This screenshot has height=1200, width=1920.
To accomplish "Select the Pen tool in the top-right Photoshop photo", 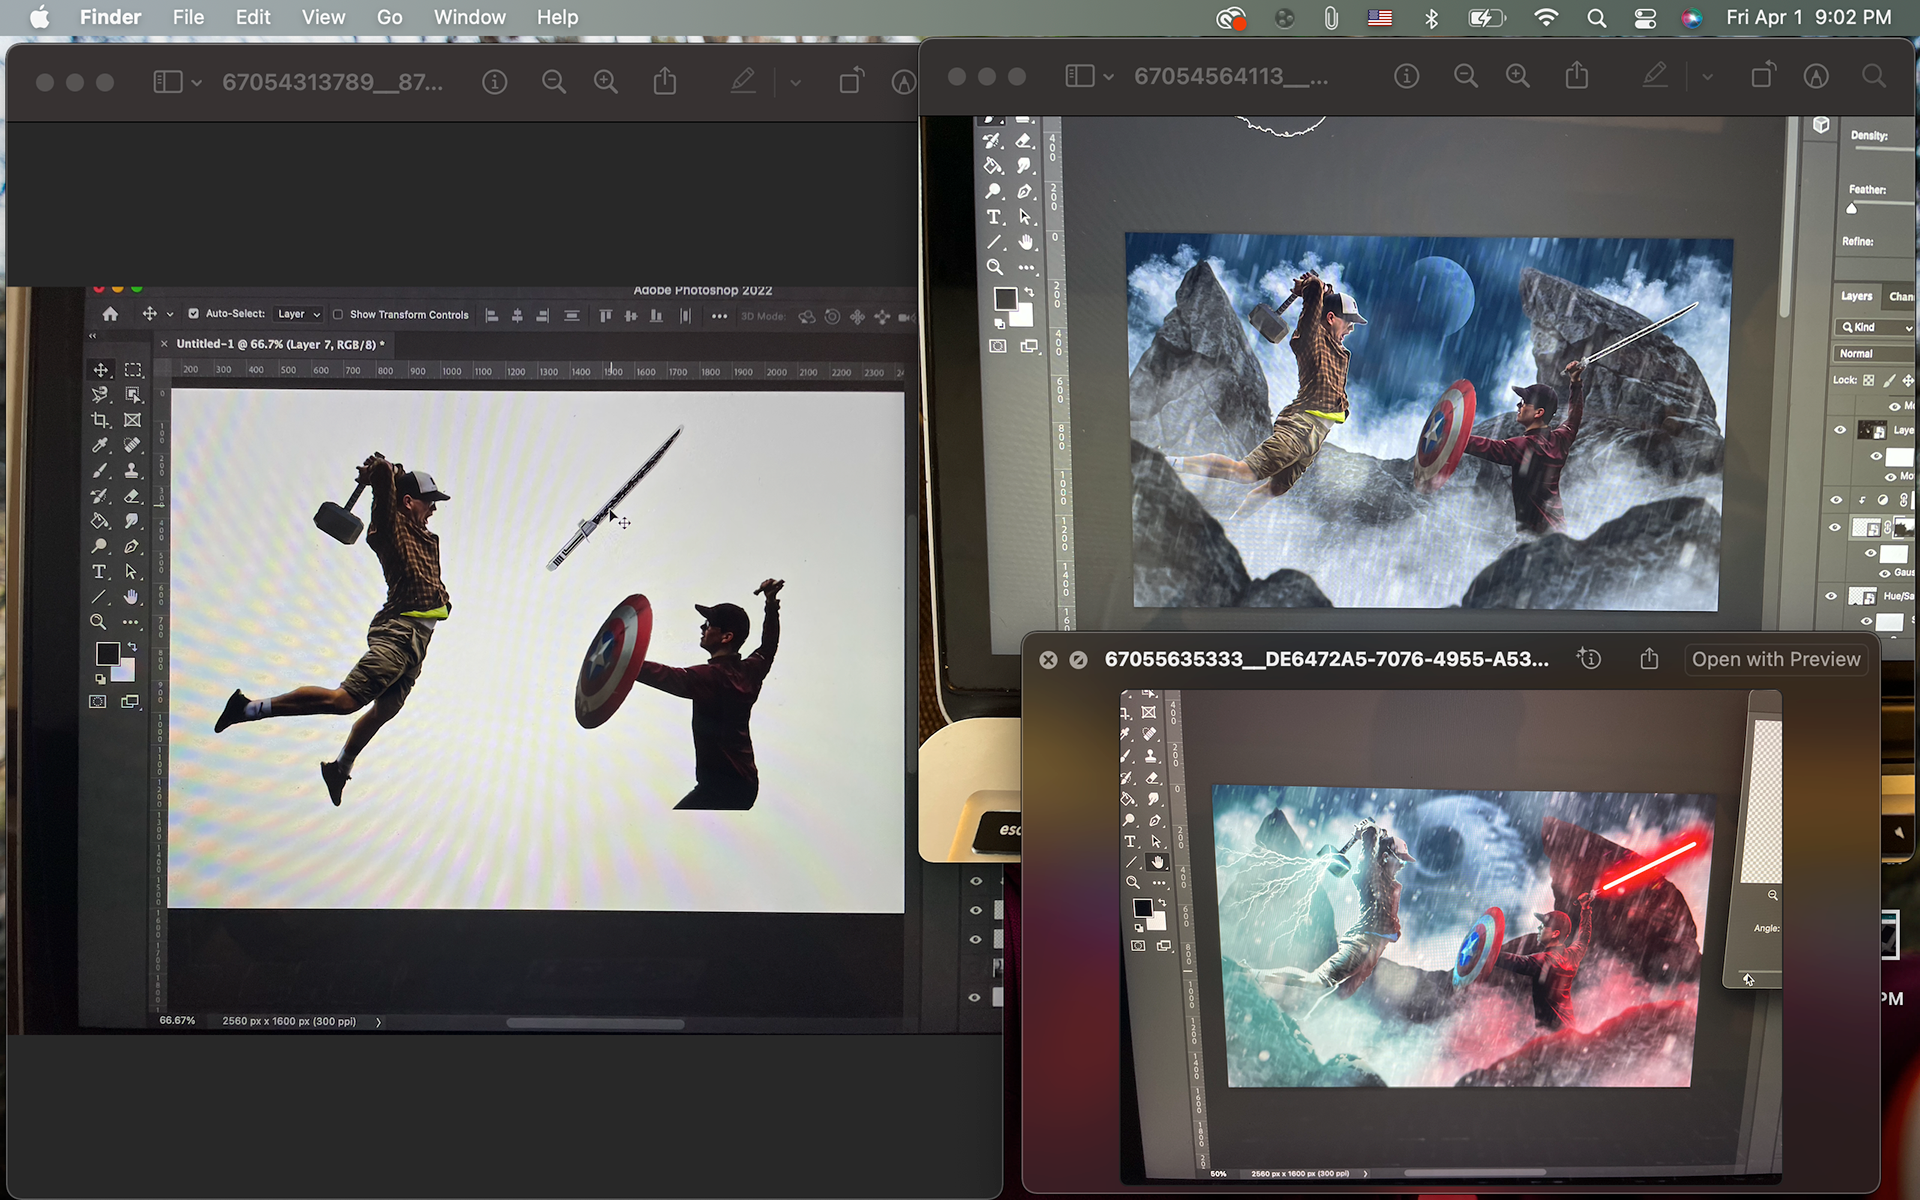I will 1025,191.
